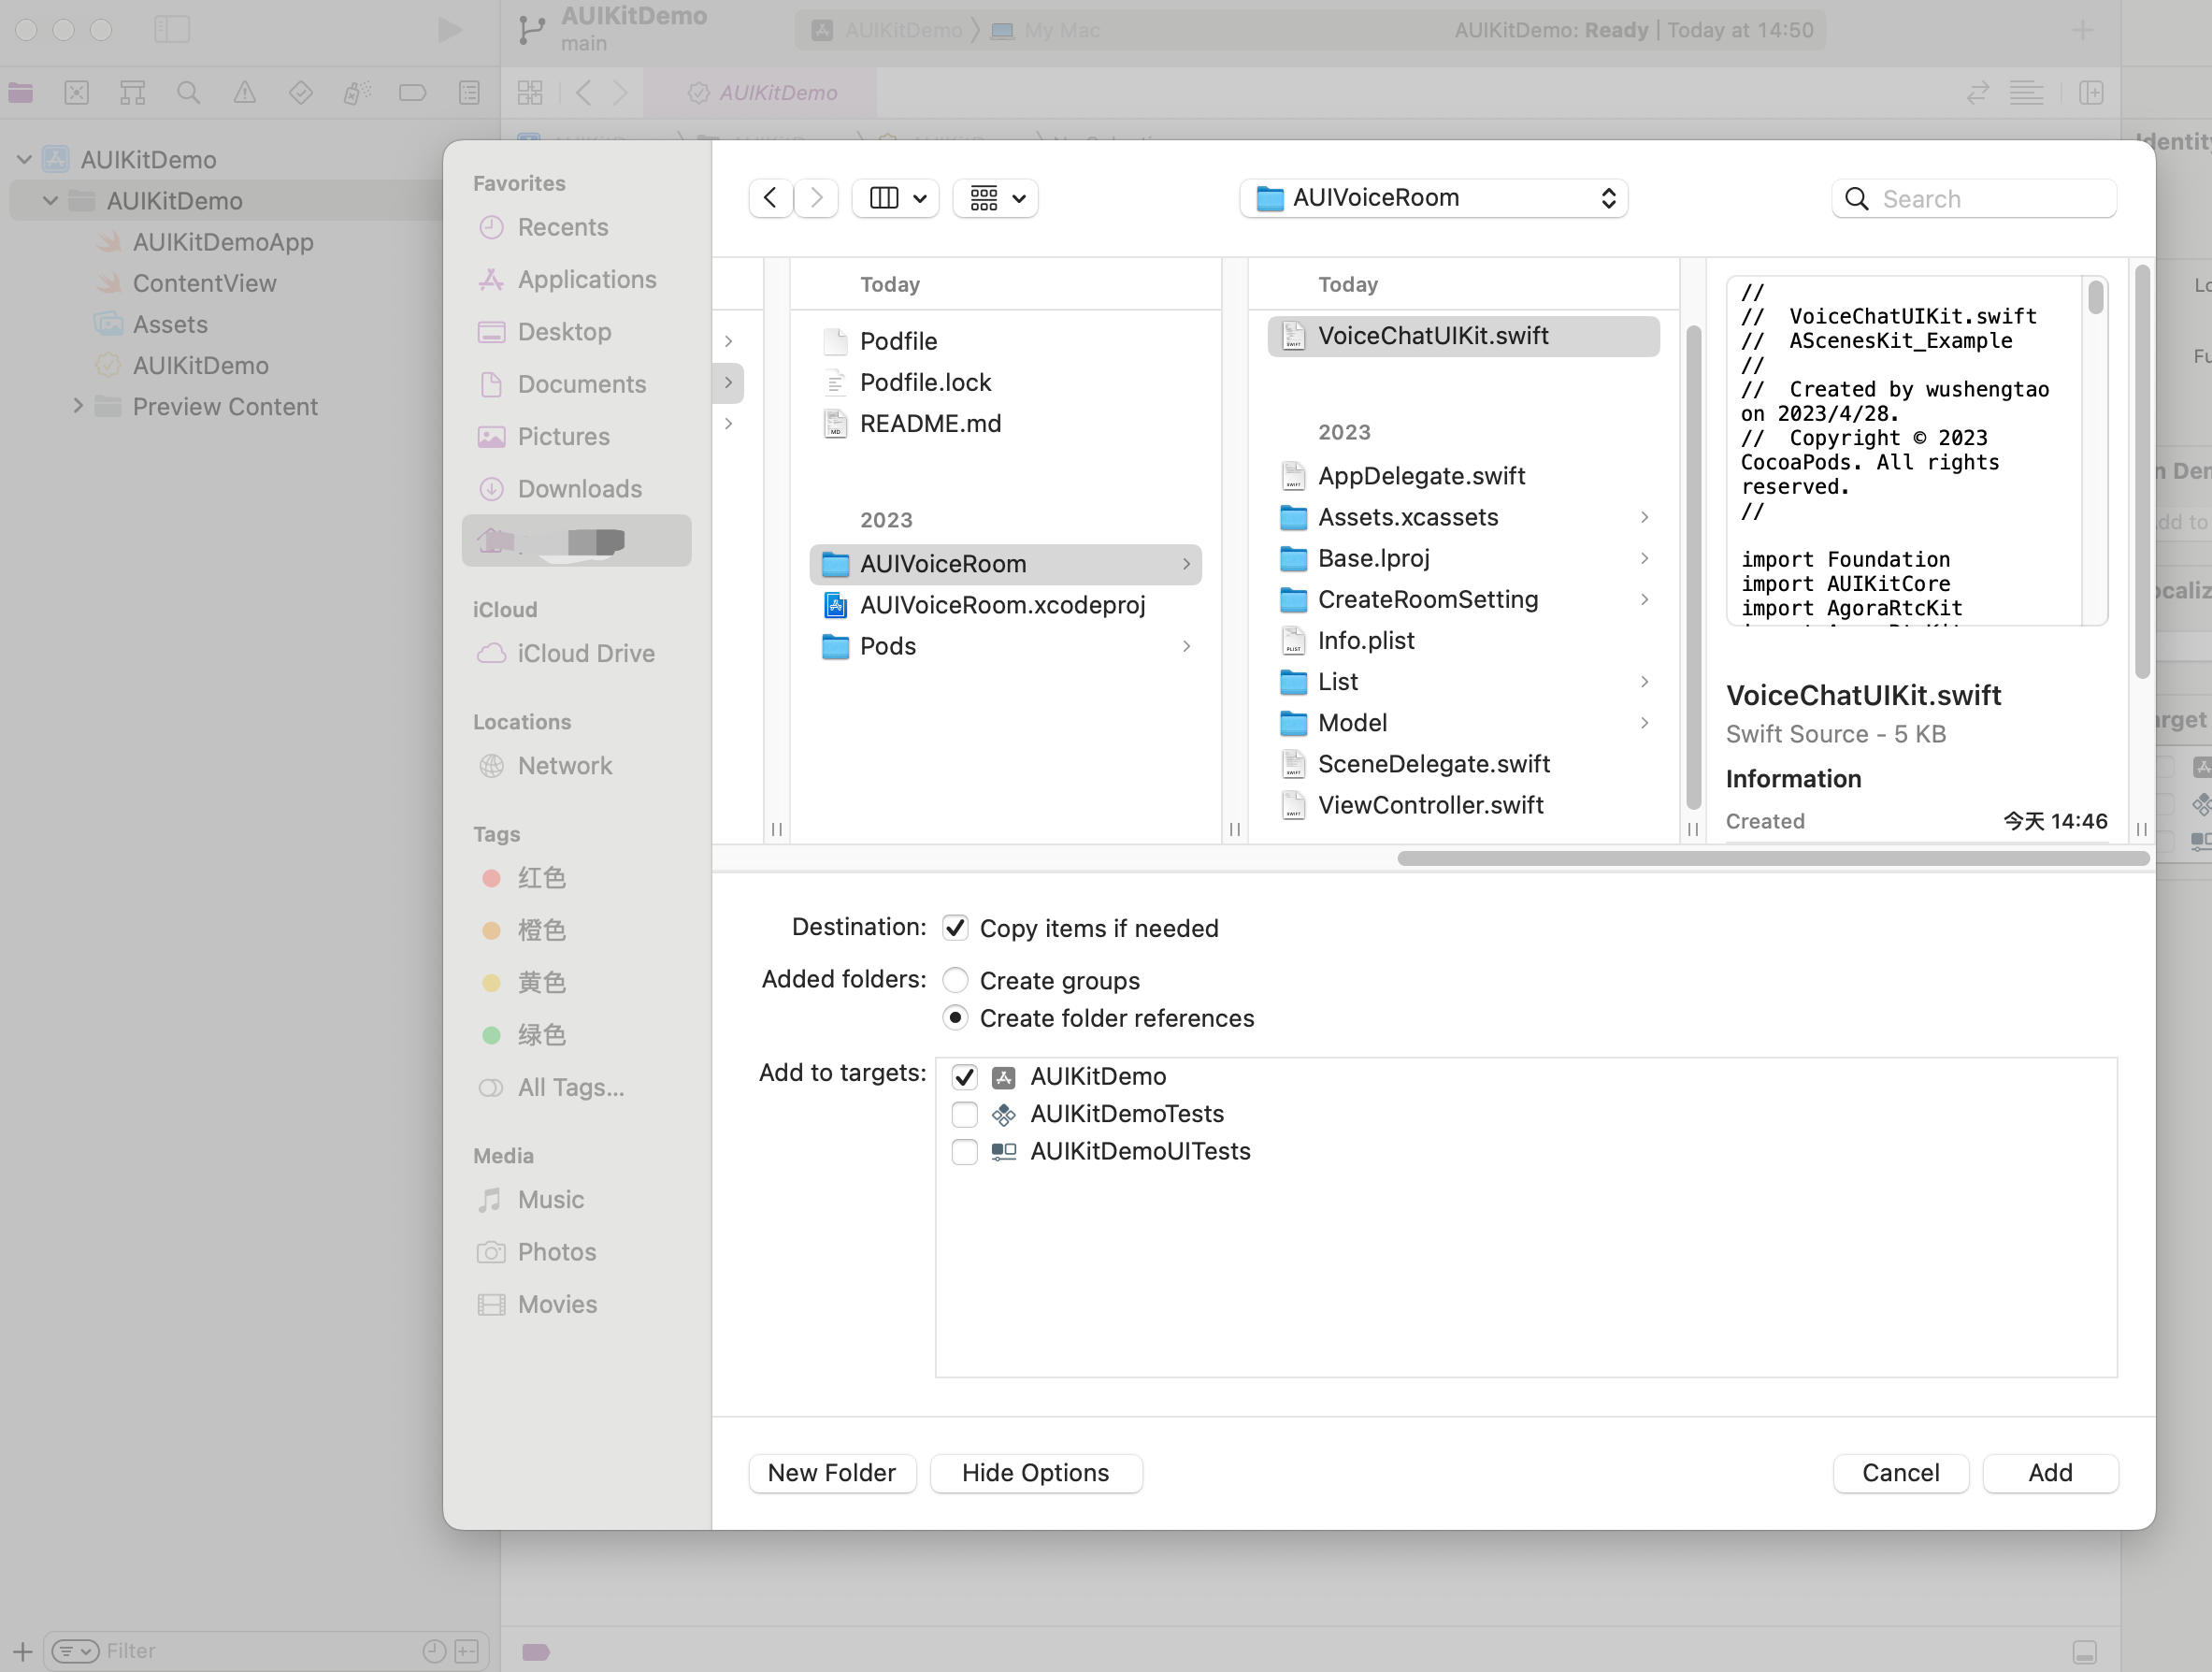Click the orange tag color dot
Screen dimensions: 2212x1672
click(491, 930)
